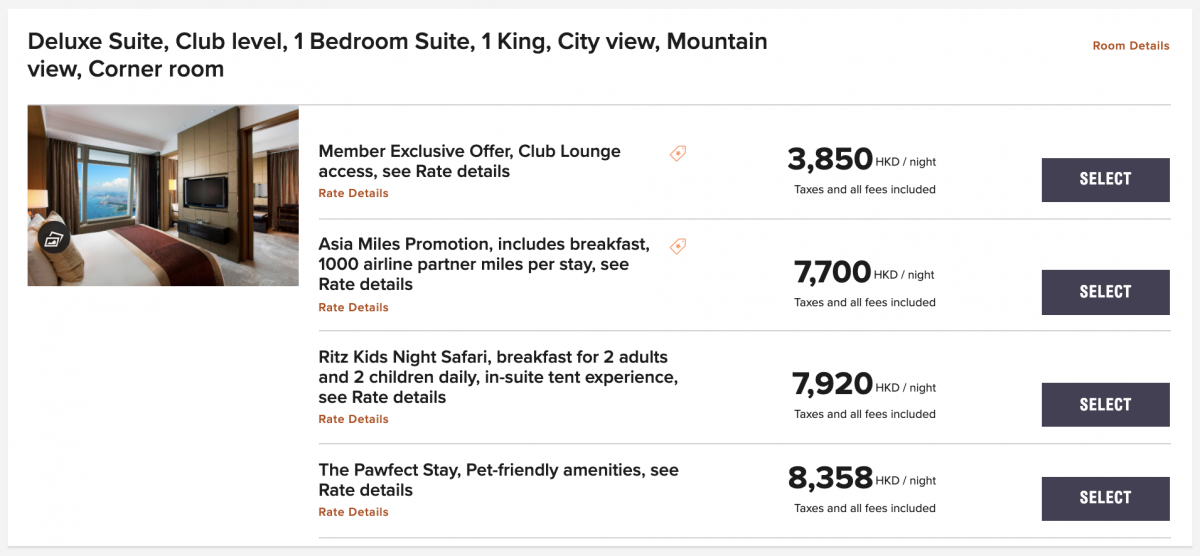Open the photo gallery icon on room image
The height and width of the screenshot is (556, 1200).
pos(53,239)
